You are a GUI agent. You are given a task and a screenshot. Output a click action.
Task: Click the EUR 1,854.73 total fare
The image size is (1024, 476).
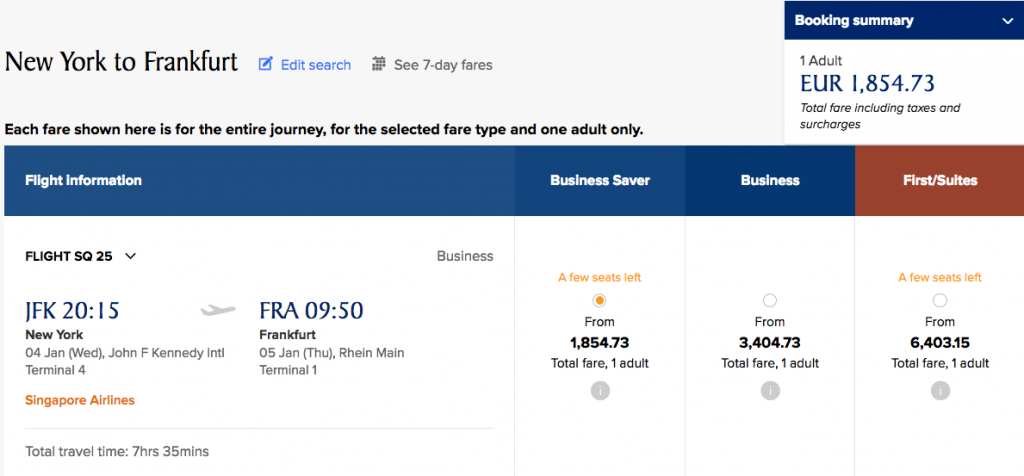pos(867,84)
